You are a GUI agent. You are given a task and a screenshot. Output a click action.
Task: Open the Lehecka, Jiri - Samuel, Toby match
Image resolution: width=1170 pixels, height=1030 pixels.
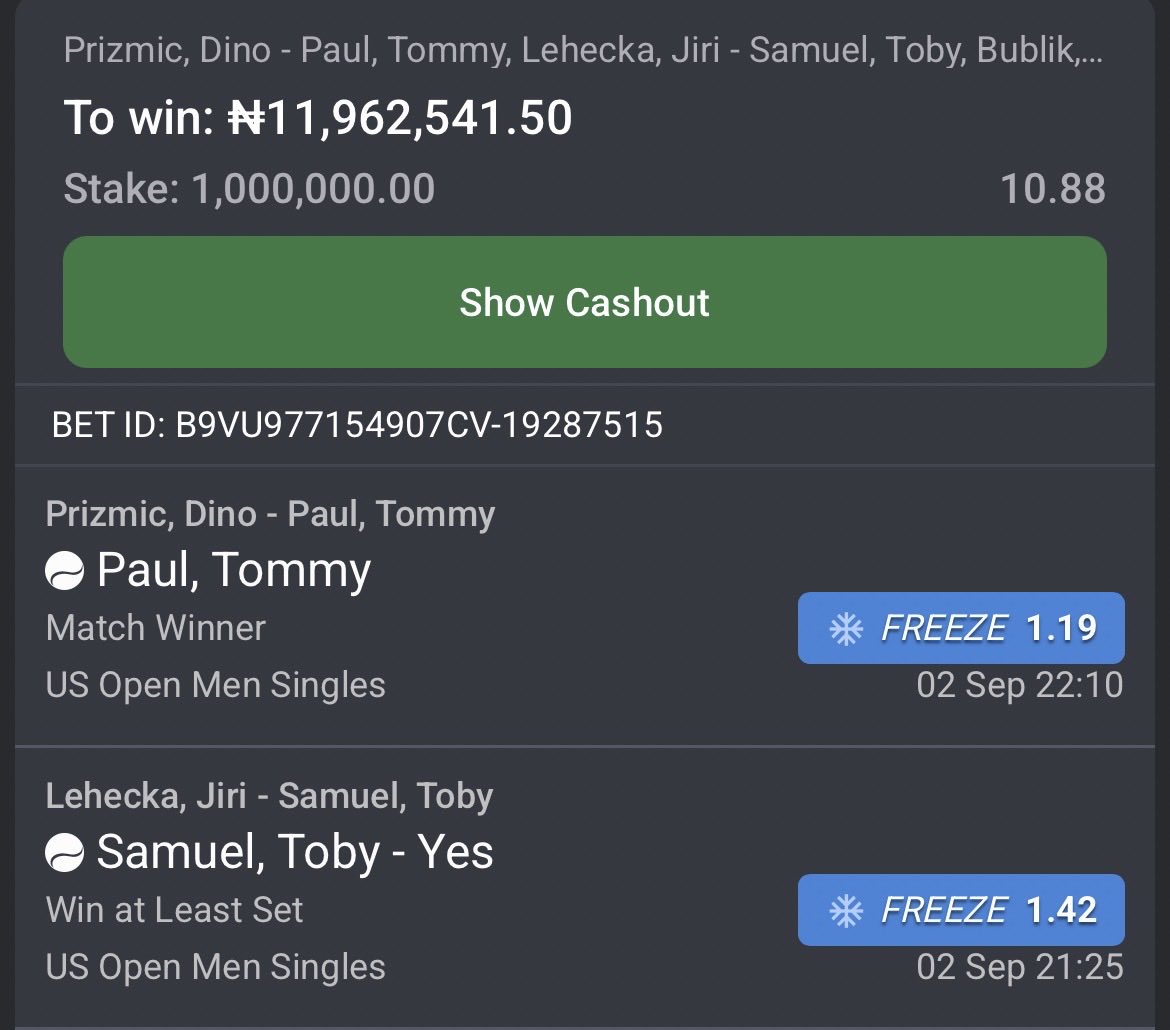269,796
